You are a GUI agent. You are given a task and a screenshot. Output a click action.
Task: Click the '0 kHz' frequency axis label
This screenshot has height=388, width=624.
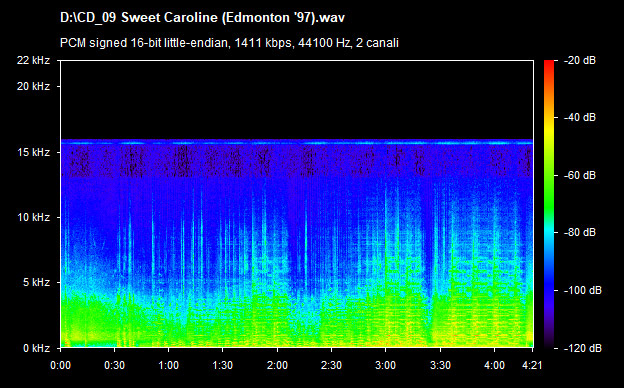[36, 348]
